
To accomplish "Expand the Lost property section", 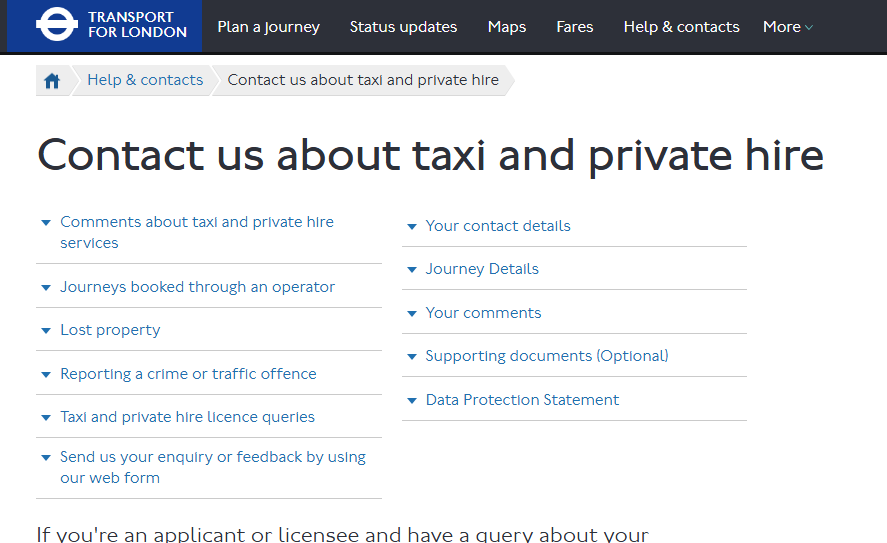I will (x=209, y=330).
